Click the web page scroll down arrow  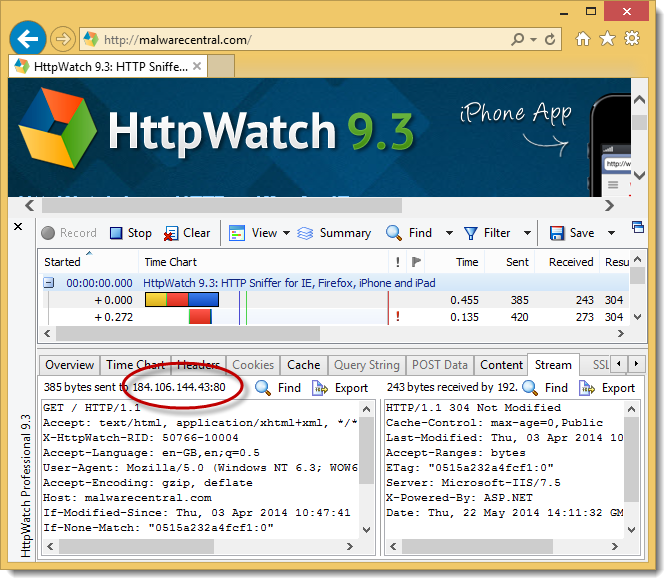[x=639, y=175]
